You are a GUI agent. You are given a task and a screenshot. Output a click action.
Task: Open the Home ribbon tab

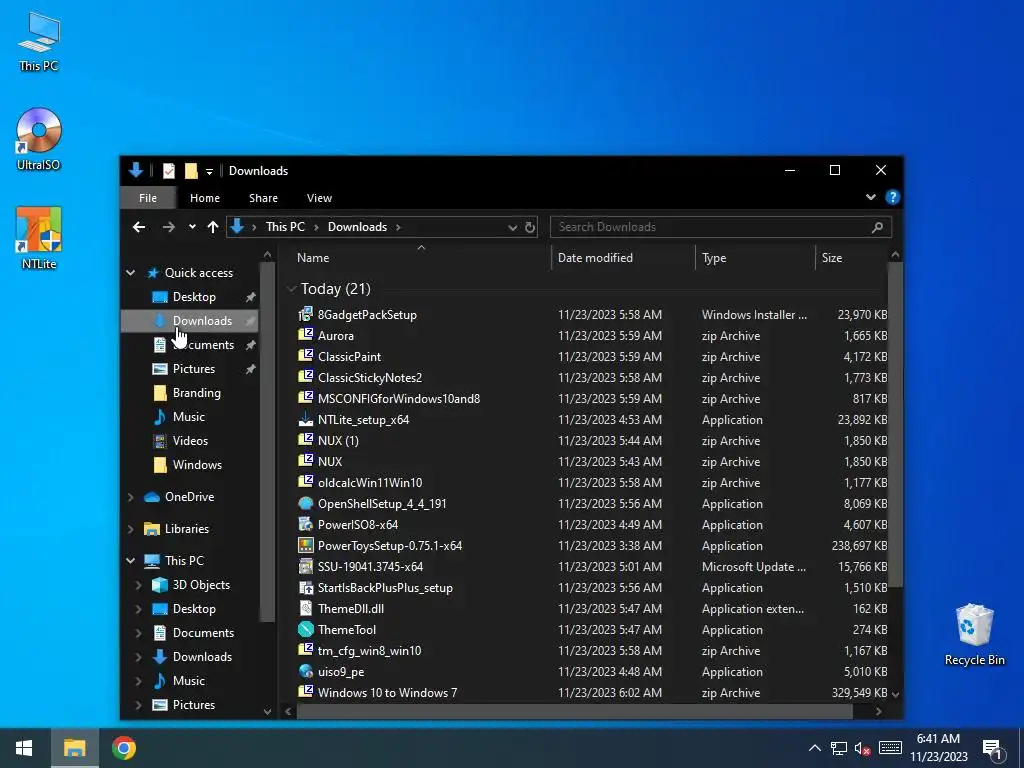click(x=204, y=198)
